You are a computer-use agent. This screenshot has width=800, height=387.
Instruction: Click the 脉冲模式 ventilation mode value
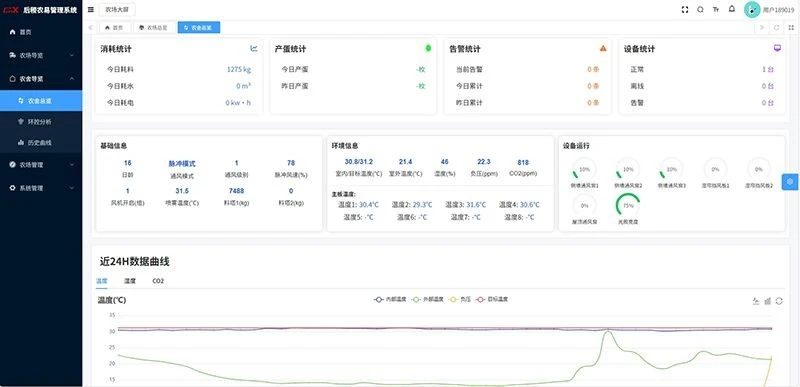[182, 164]
